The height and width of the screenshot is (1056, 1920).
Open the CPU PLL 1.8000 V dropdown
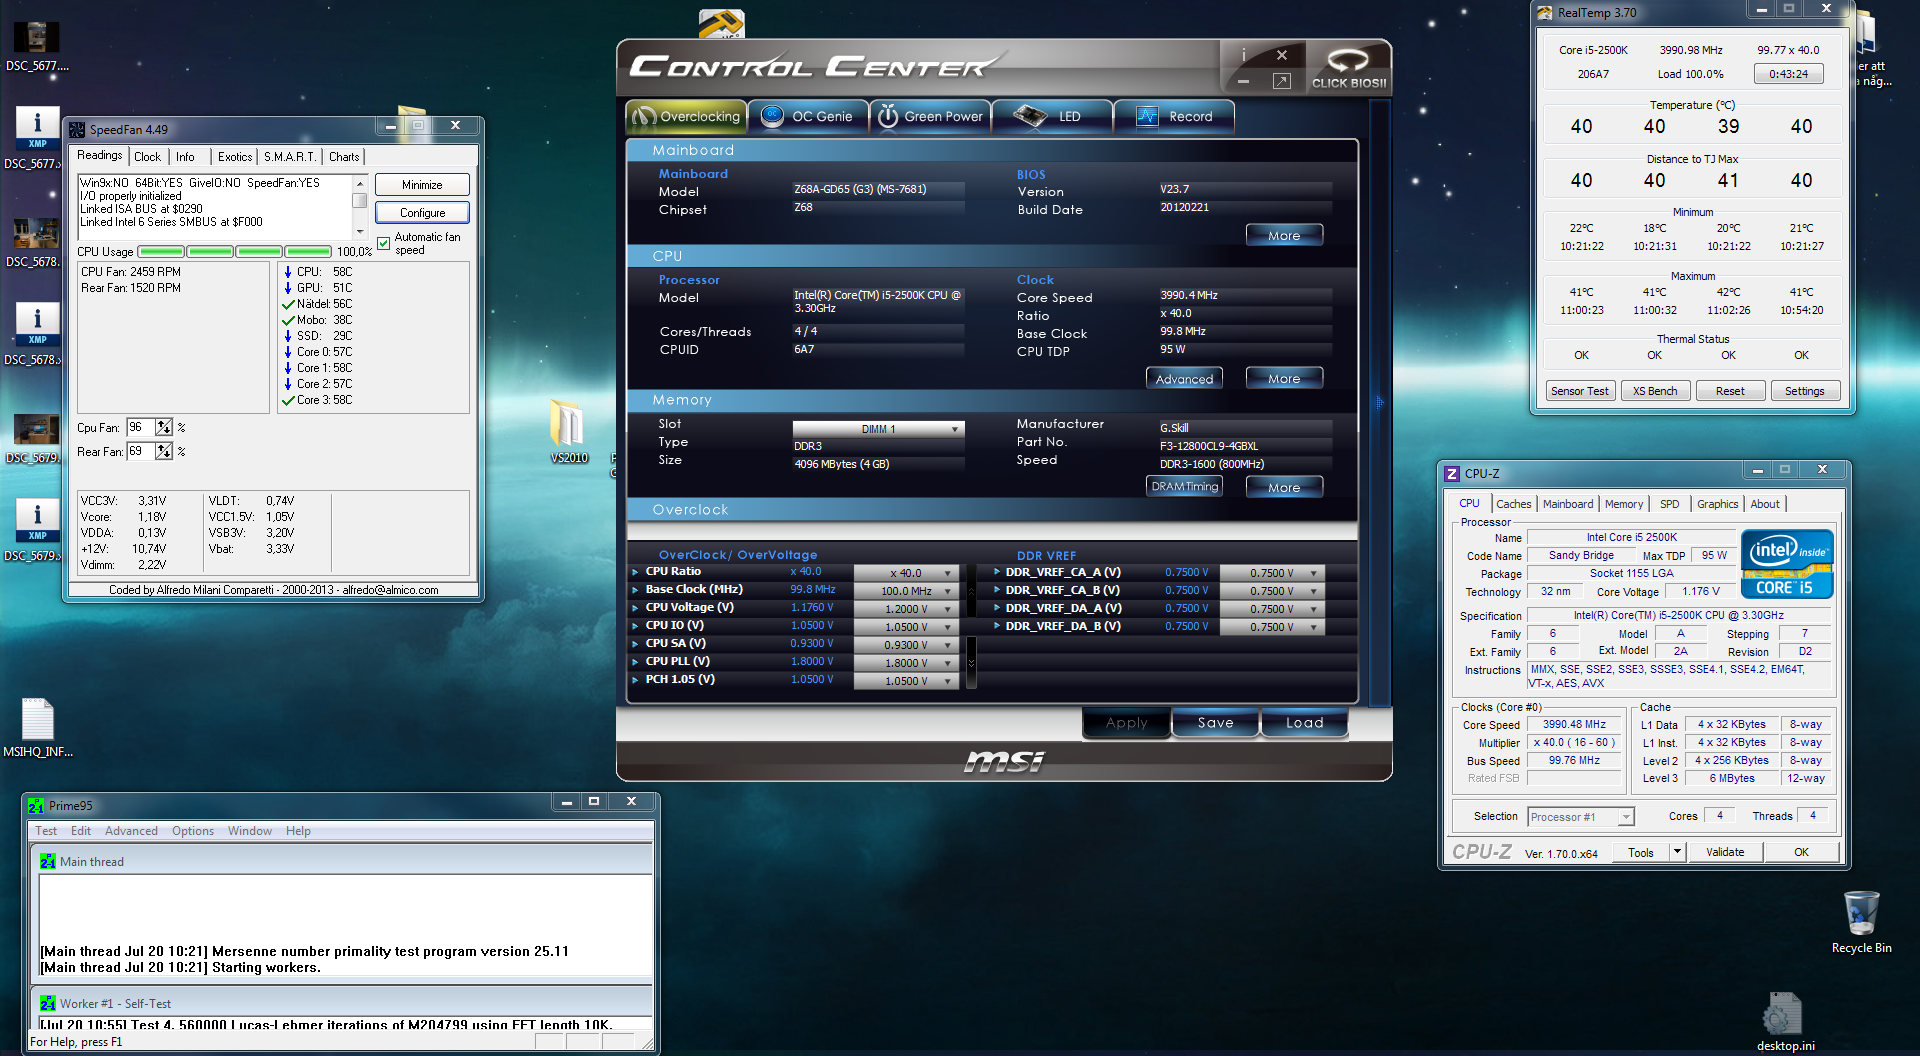pos(906,663)
